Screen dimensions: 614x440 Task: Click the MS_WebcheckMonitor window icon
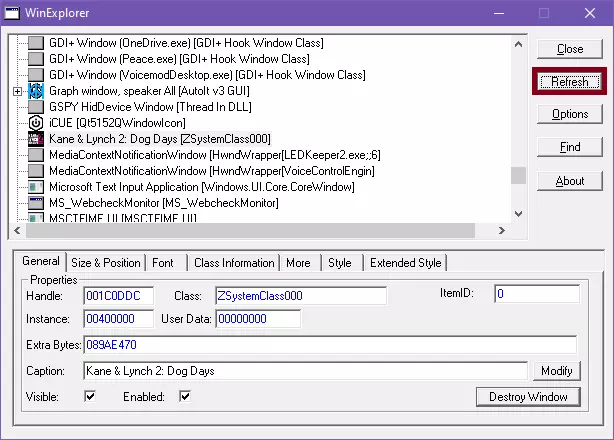pyautogui.click(x=36, y=203)
